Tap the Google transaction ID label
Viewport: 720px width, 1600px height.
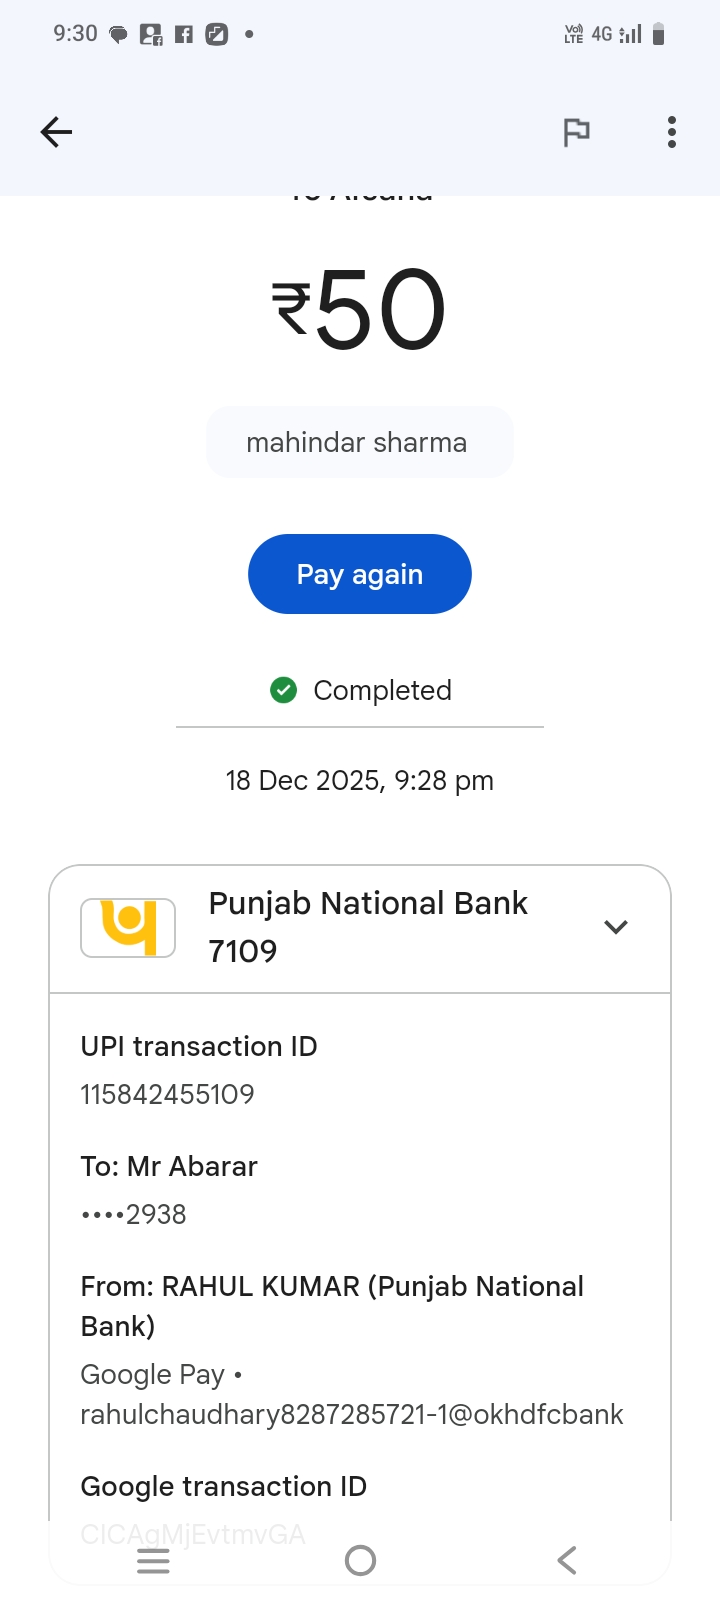(x=224, y=1487)
